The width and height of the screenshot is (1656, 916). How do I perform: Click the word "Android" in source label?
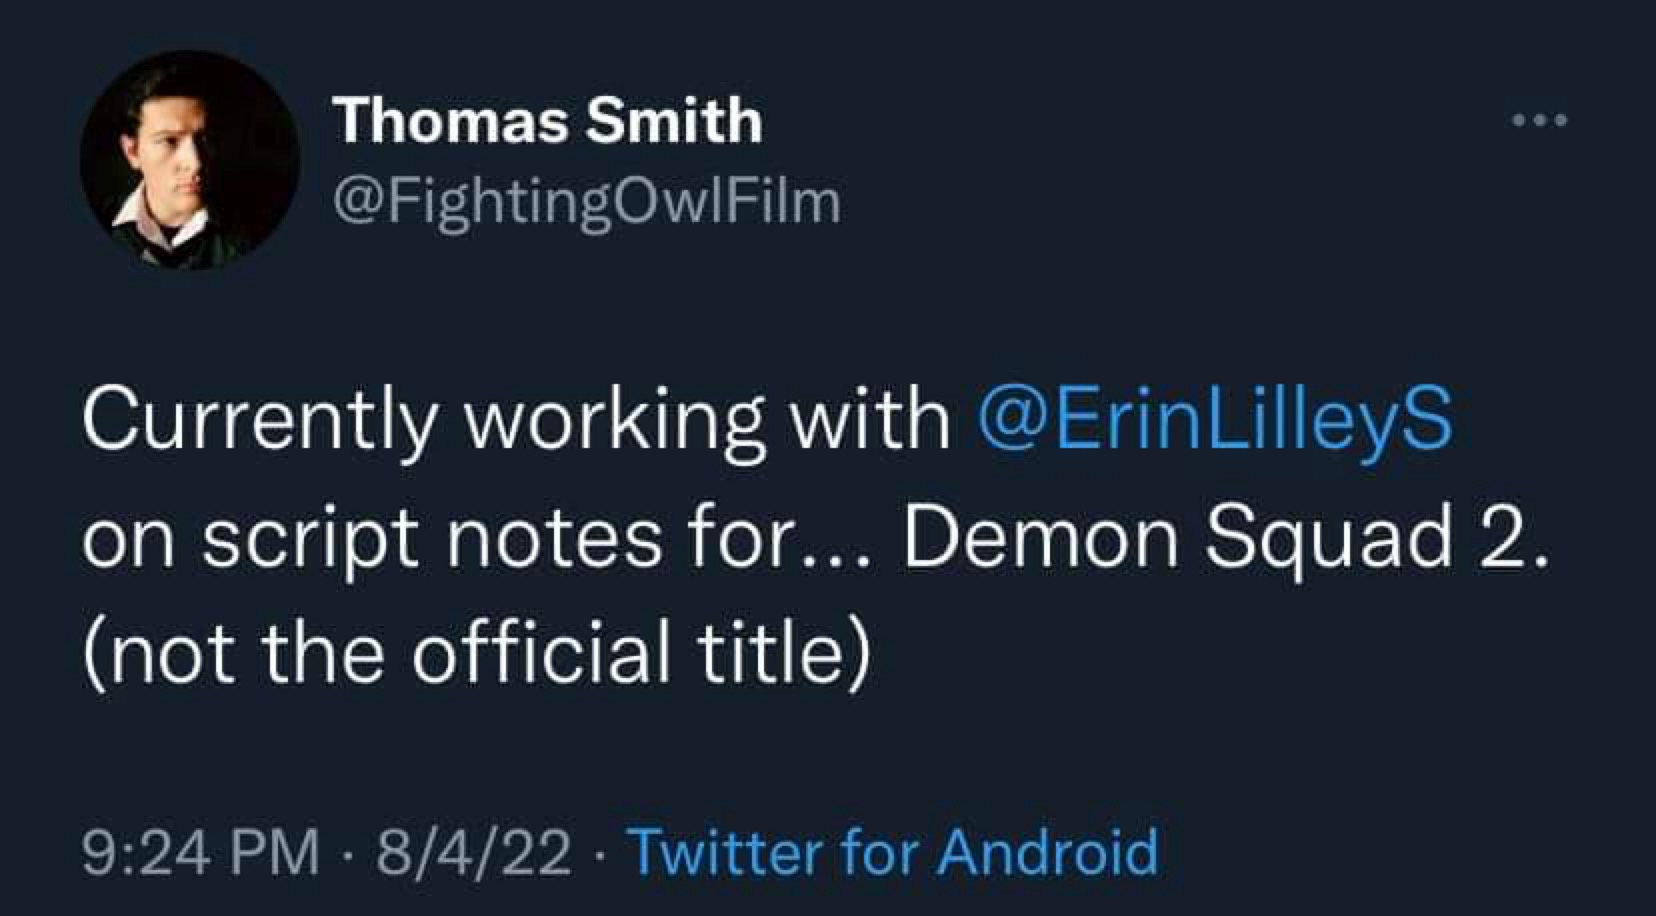point(1047,852)
